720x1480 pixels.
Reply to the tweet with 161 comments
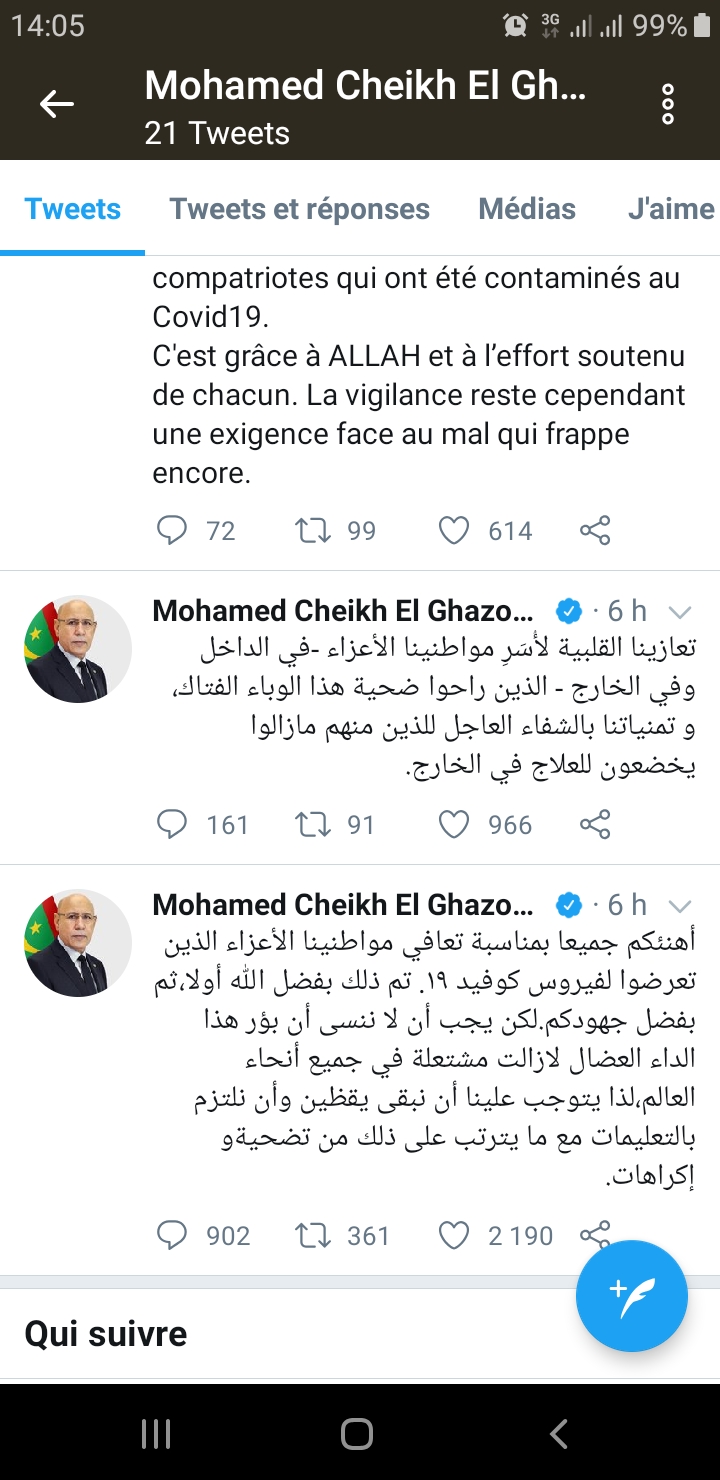tap(172, 824)
